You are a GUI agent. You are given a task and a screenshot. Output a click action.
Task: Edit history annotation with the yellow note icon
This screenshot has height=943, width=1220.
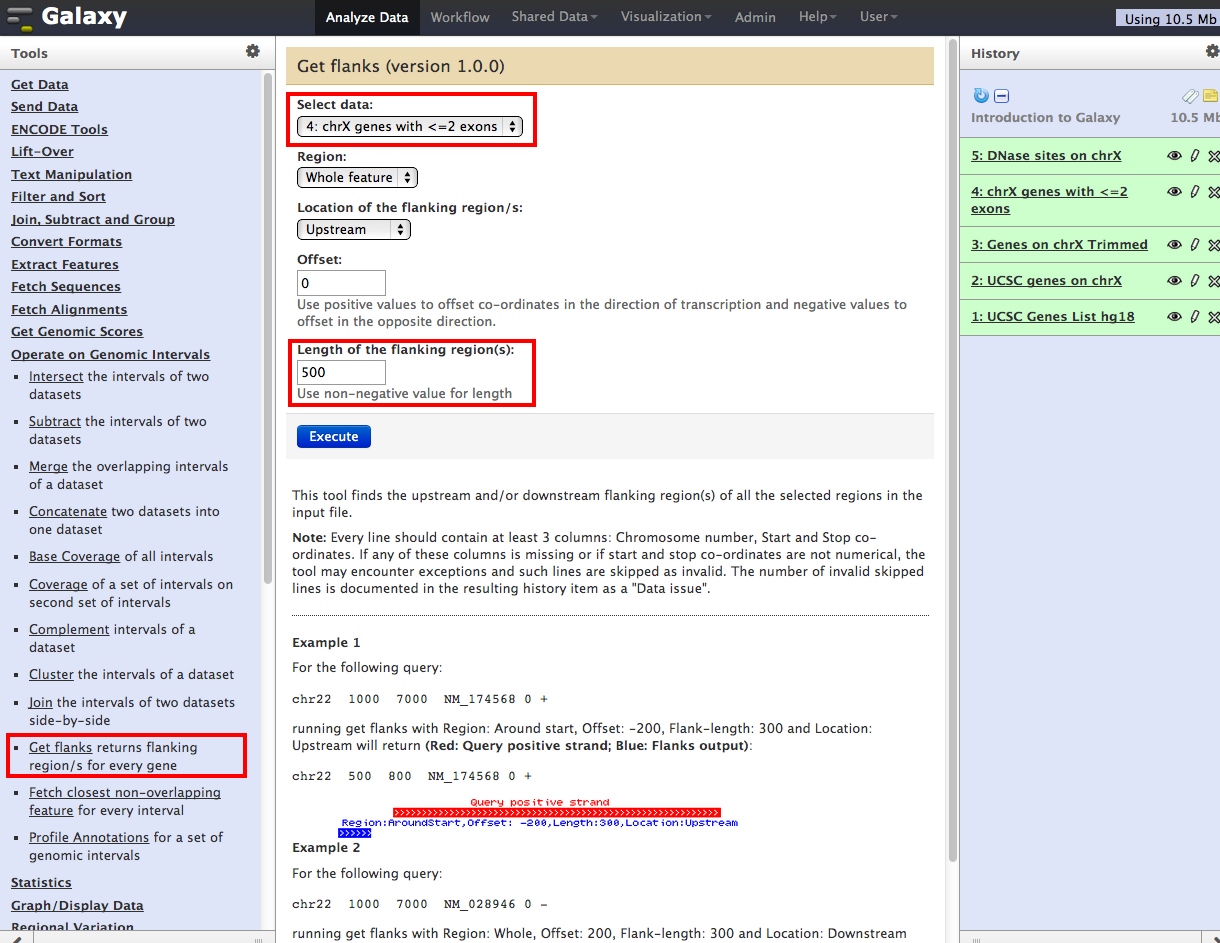click(x=1211, y=96)
